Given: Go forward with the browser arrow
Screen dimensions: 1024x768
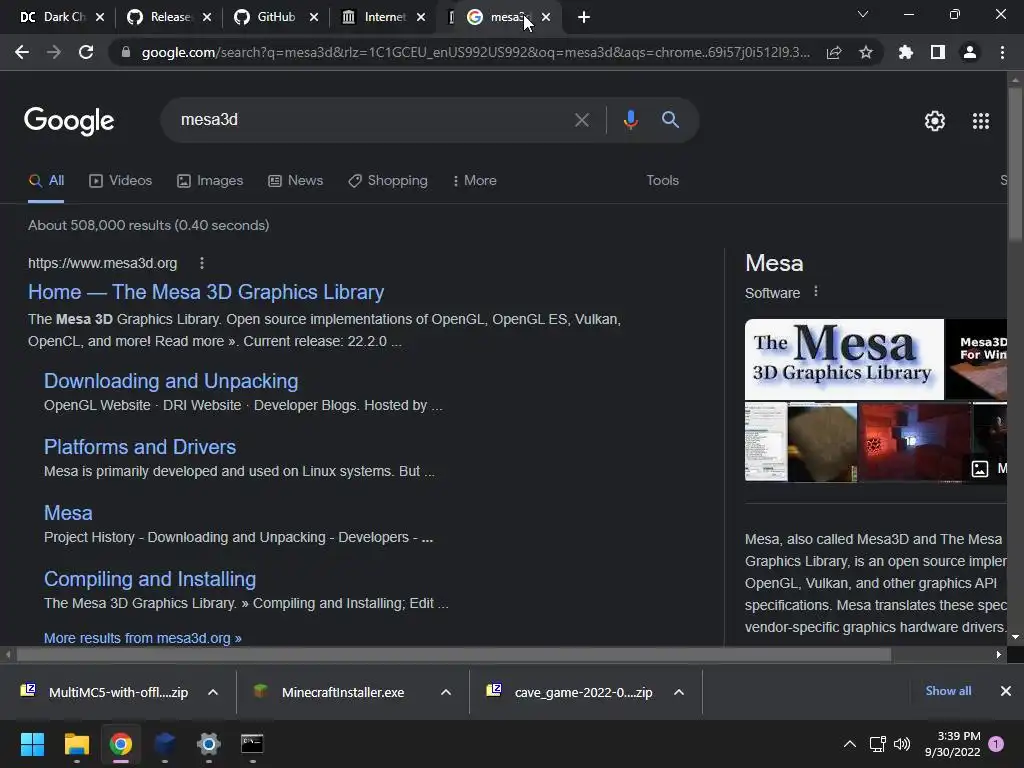Looking at the screenshot, I should click(x=54, y=52).
